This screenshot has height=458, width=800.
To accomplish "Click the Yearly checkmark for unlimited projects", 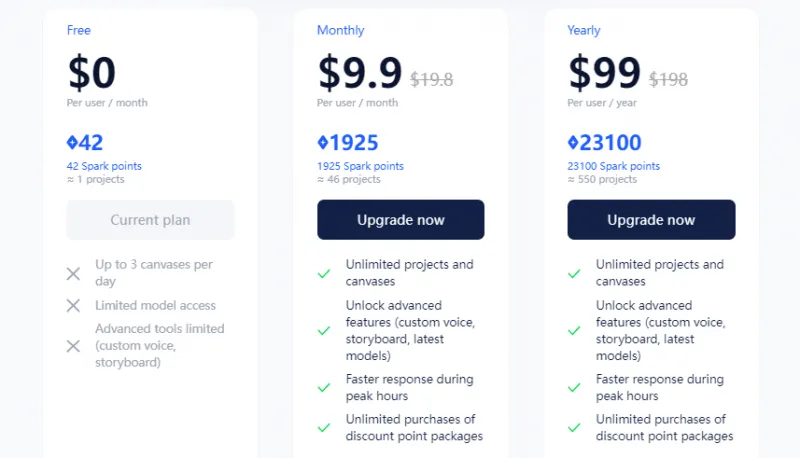I will [574, 274].
